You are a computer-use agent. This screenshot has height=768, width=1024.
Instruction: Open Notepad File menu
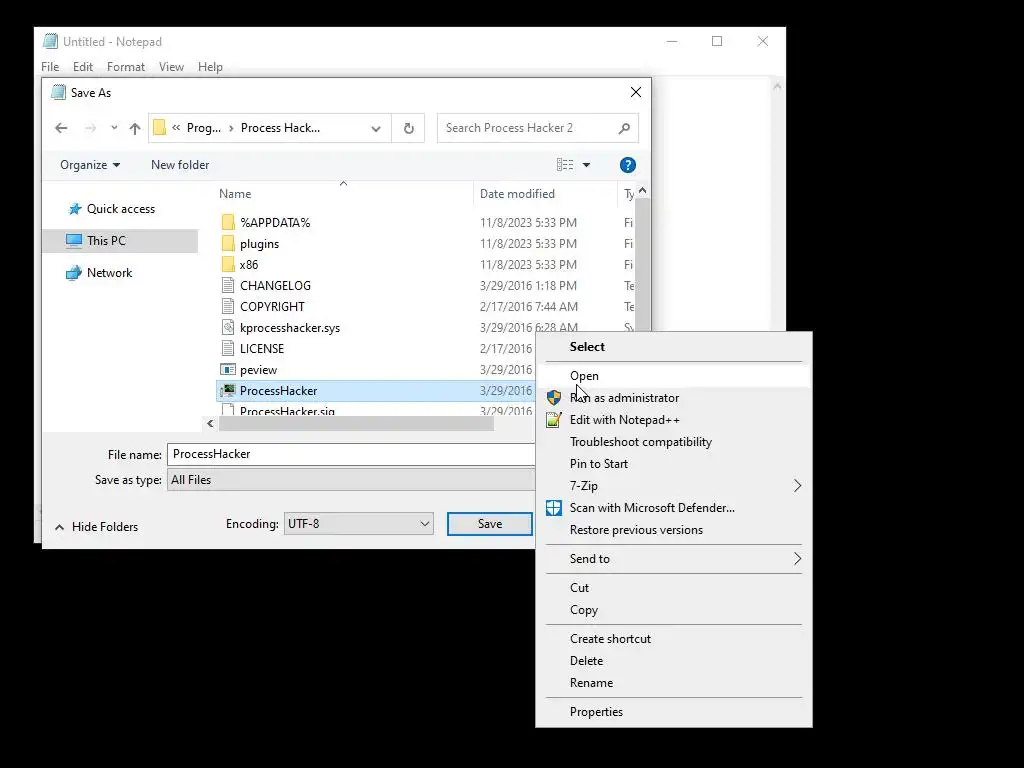(50, 67)
